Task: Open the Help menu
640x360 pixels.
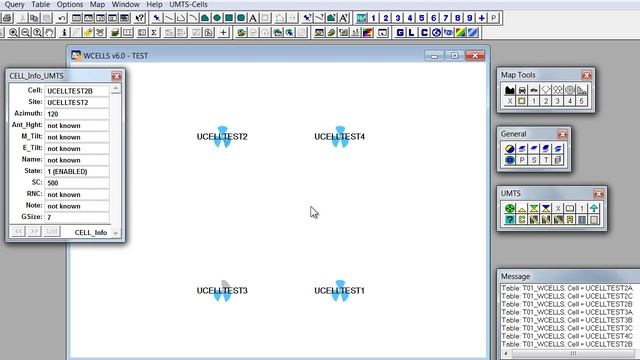Action: tap(154, 4)
